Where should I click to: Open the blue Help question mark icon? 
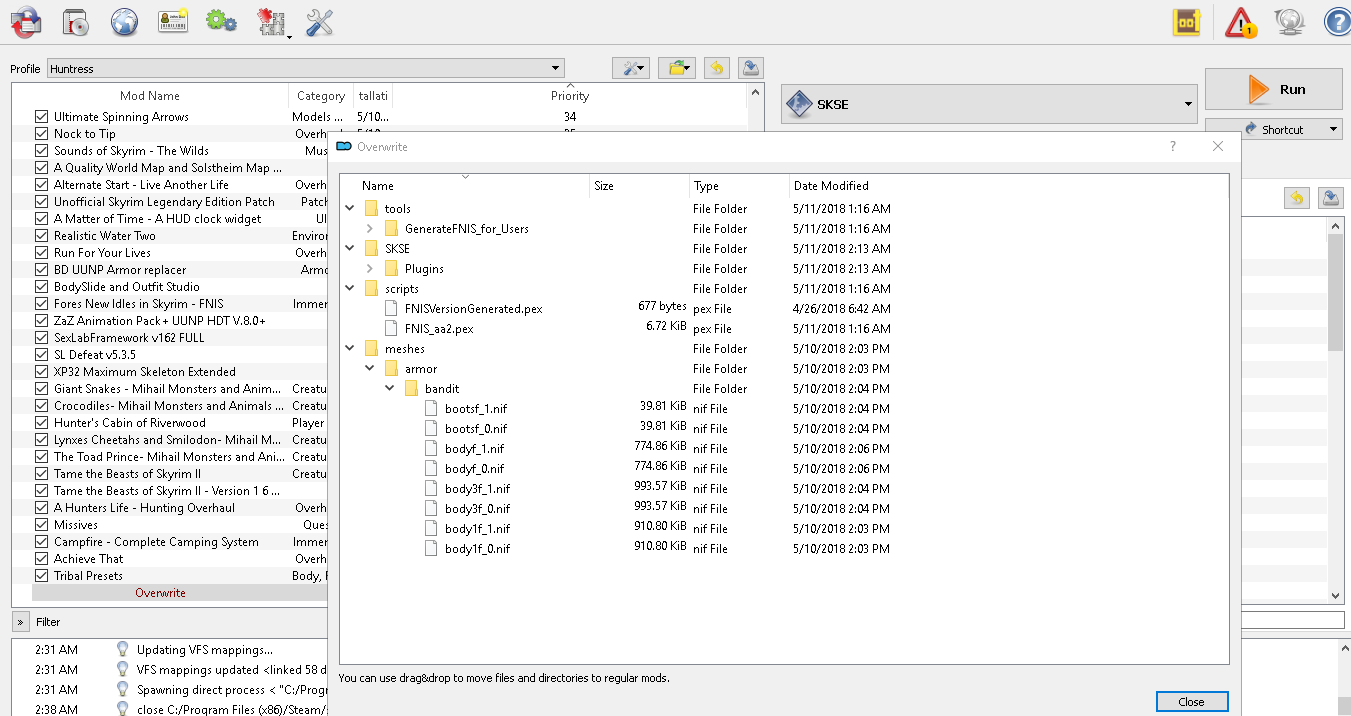tap(1337, 21)
